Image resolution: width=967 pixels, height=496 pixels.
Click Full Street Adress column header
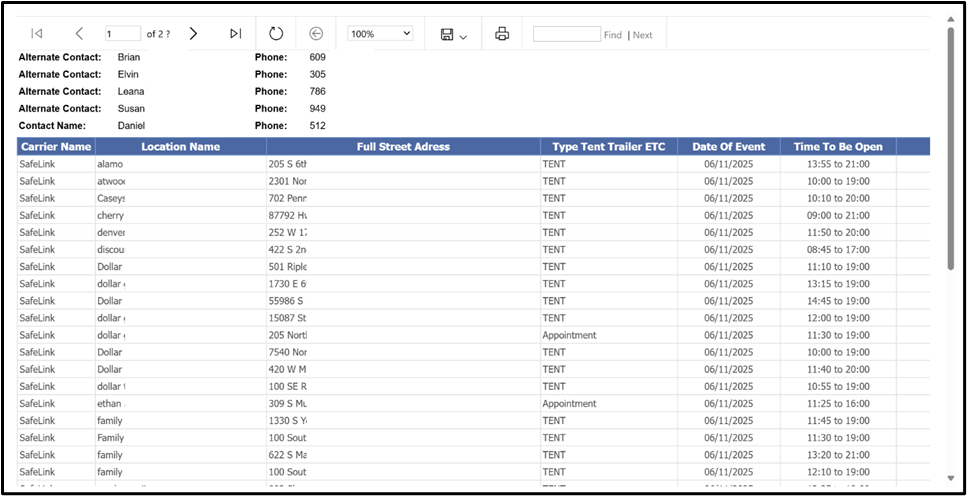(x=403, y=147)
